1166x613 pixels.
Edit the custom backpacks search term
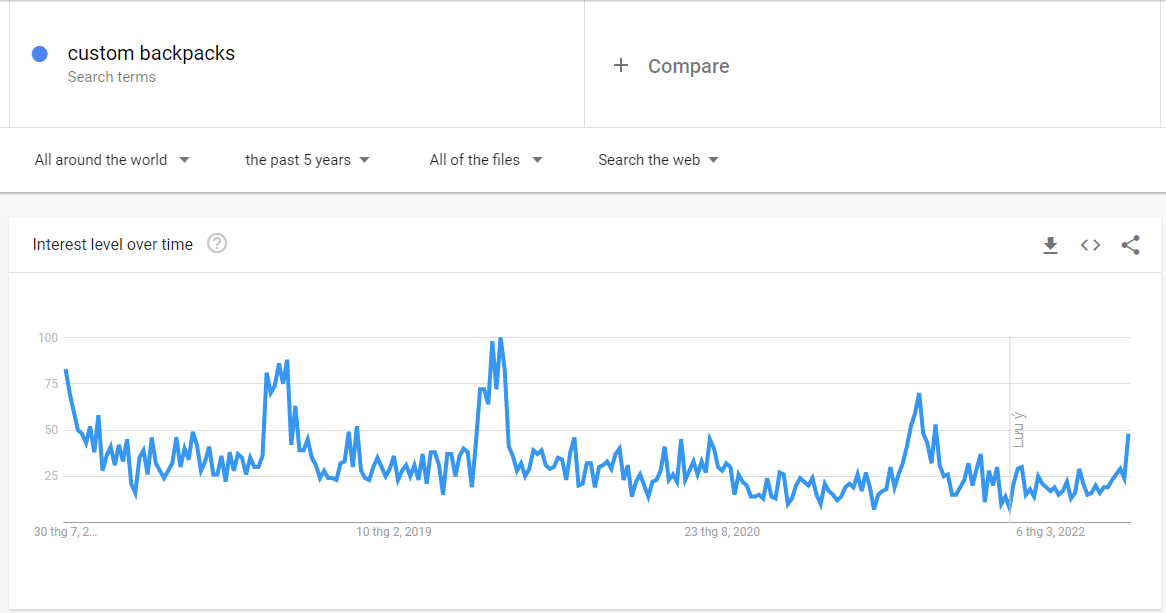[151, 53]
